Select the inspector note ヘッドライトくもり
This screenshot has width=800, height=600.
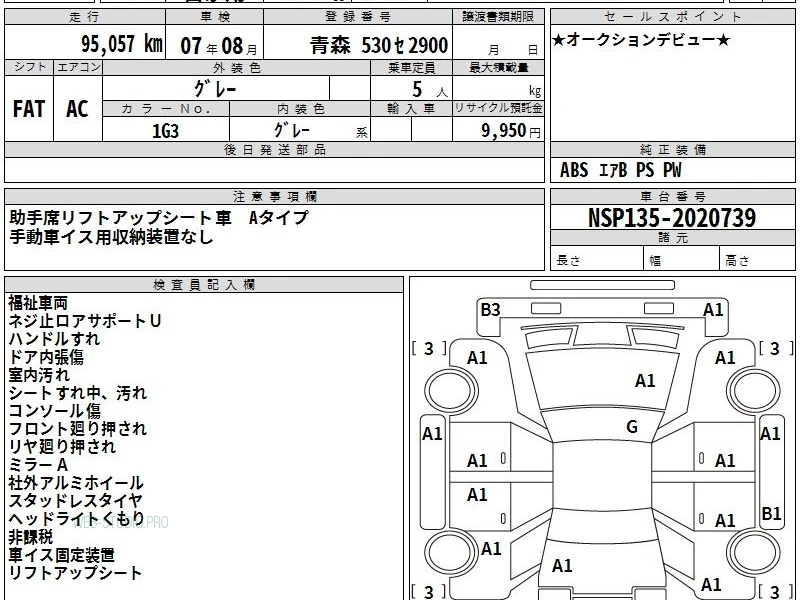pyautogui.click(x=77, y=519)
